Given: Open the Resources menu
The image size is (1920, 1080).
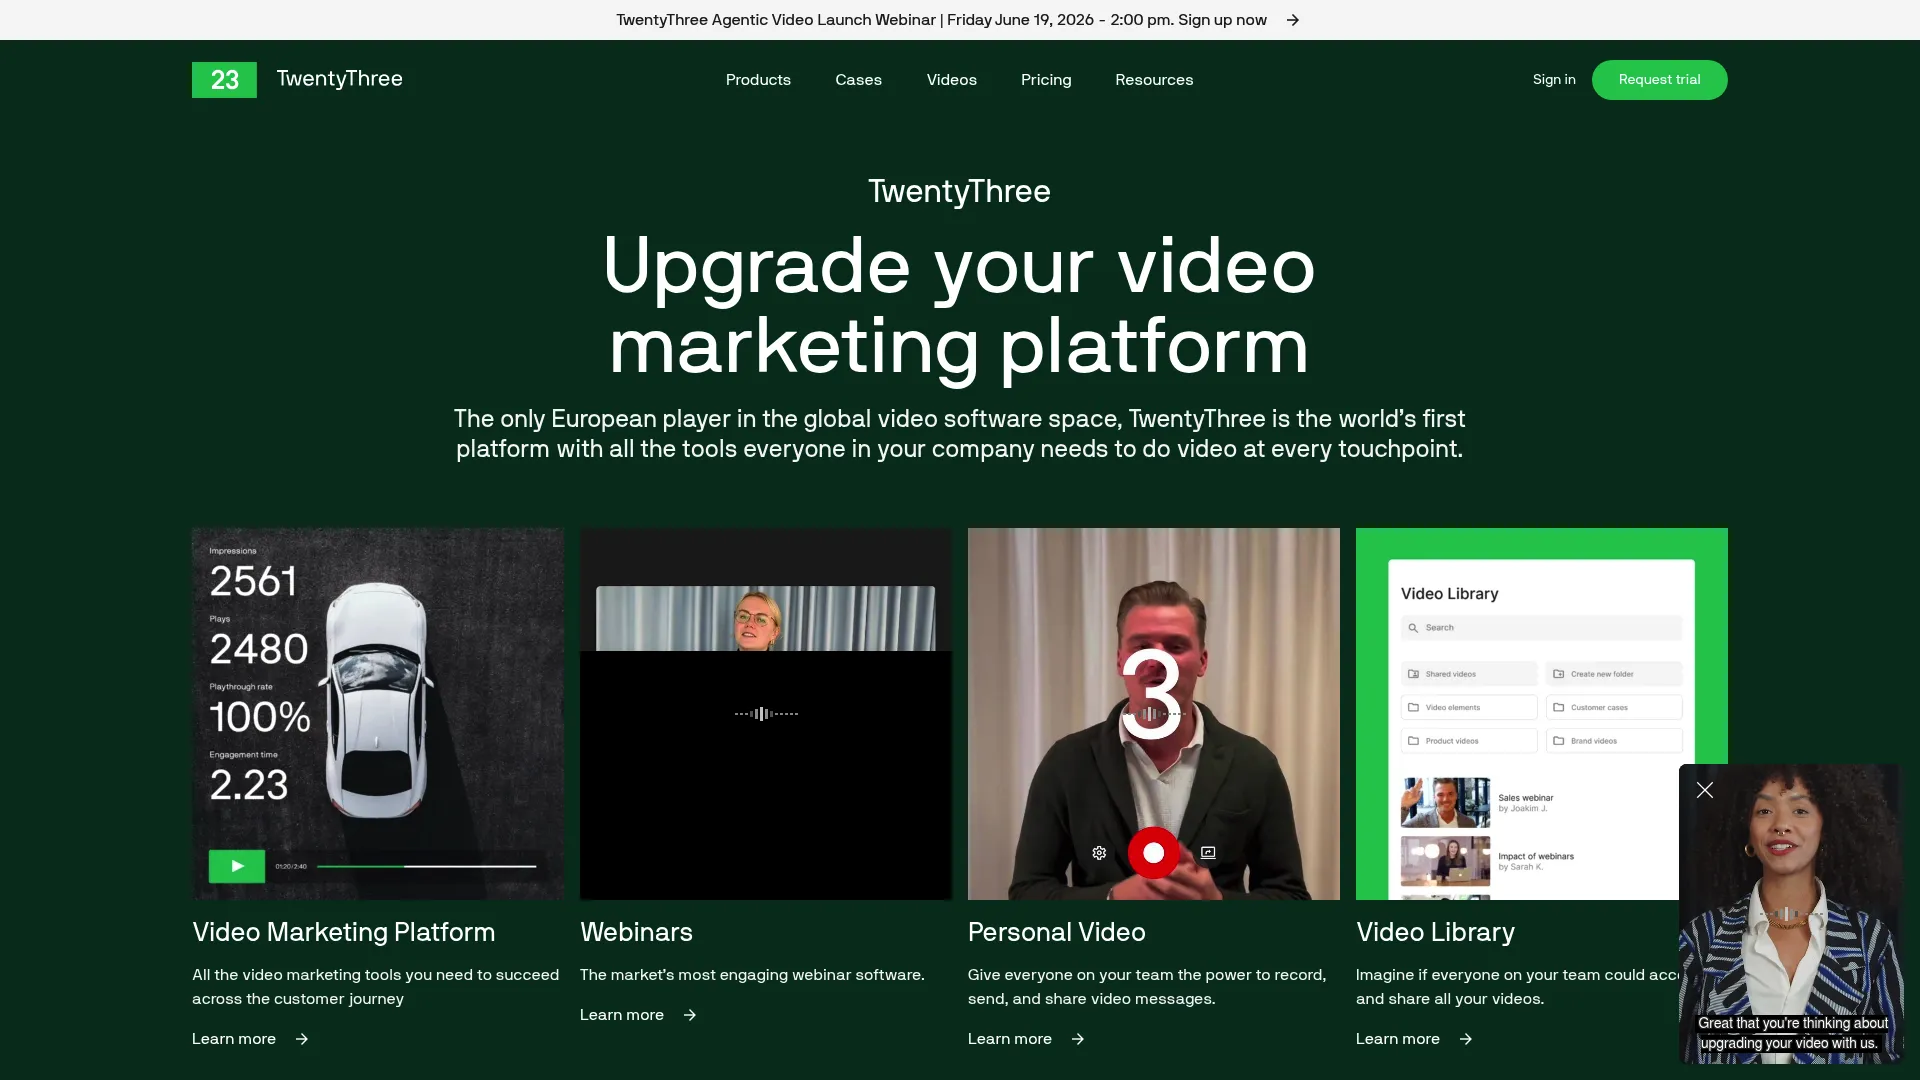Looking at the screenshot, I should (x=1154, y=80).
